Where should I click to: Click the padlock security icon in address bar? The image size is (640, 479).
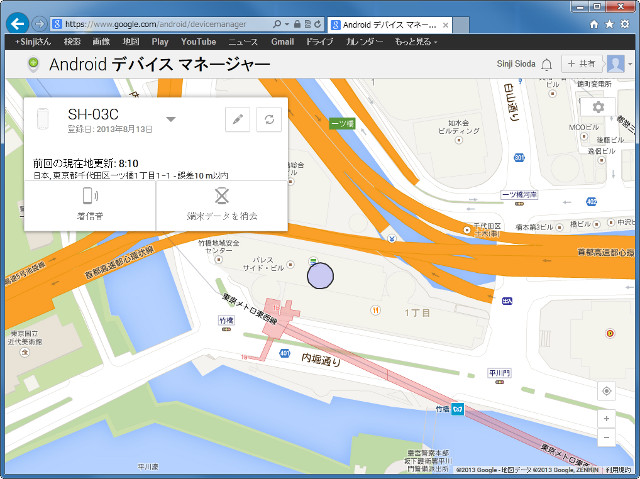297,24
